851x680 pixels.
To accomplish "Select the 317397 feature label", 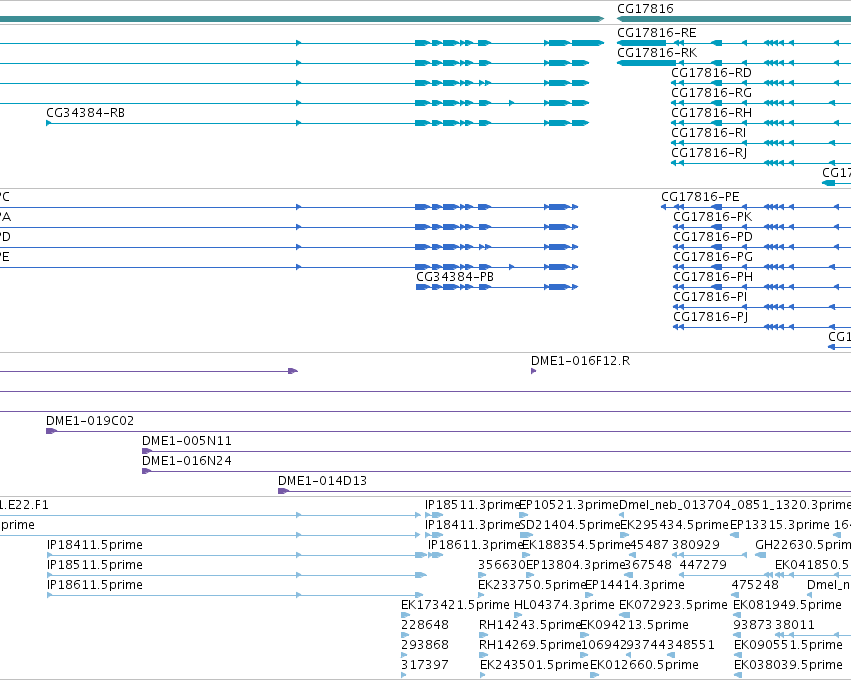I will [x=425, y=665].
